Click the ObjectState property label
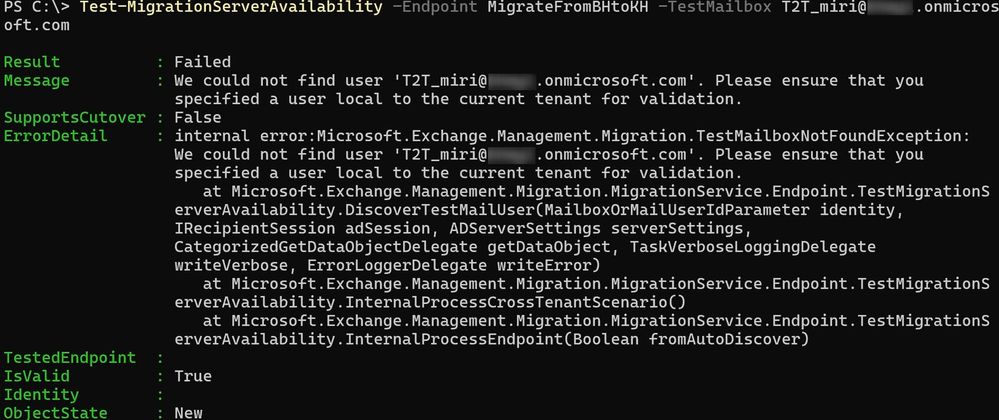 55,412
